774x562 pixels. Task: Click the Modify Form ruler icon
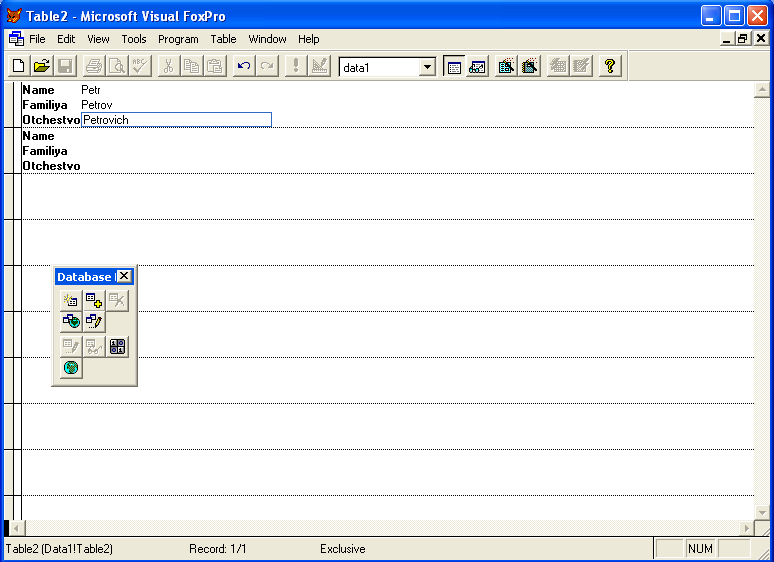click(x=319, y=66)
